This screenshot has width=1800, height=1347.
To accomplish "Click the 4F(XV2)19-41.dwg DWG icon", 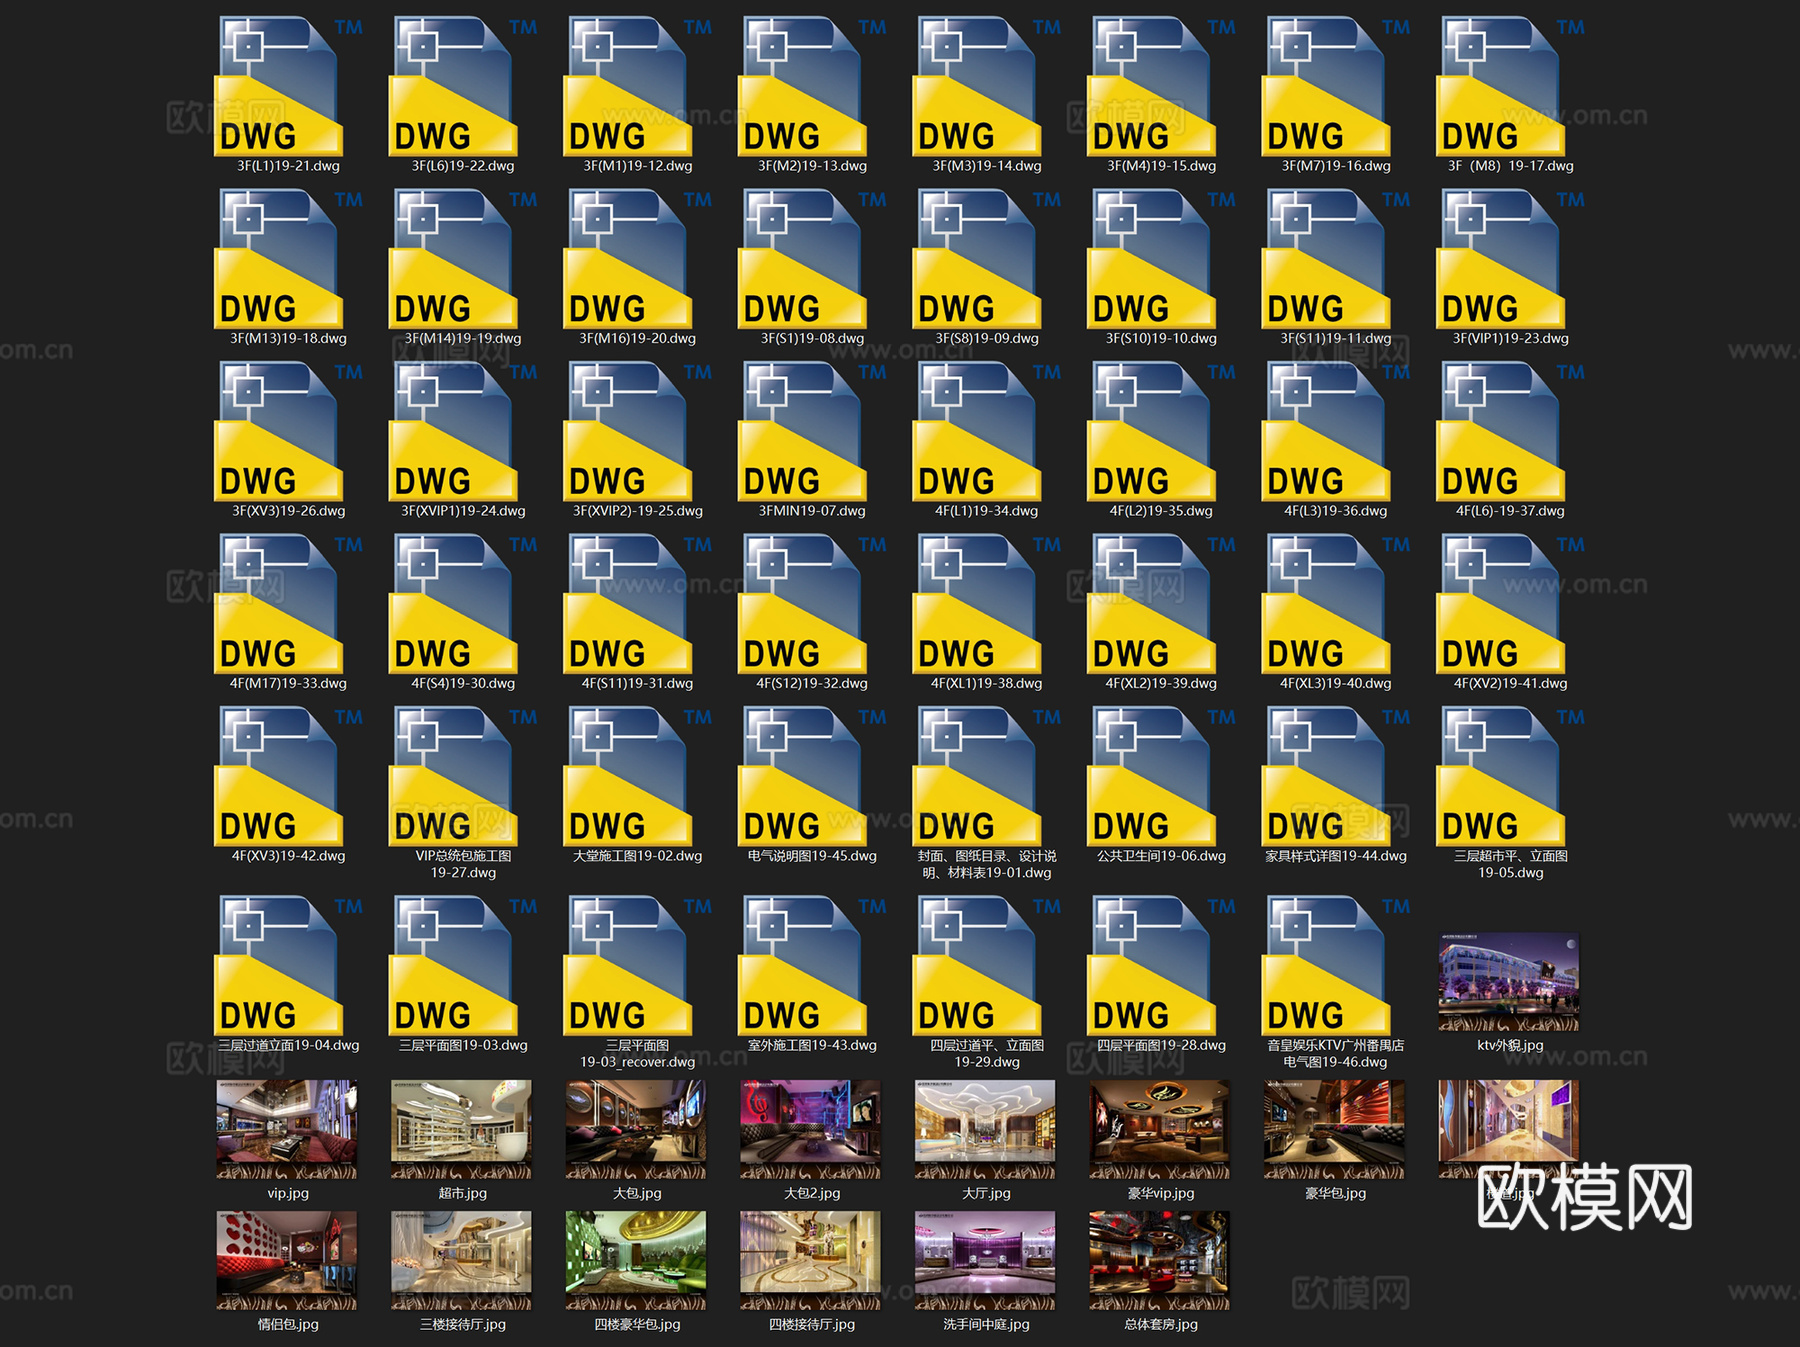I will [x=1500, y=604].
